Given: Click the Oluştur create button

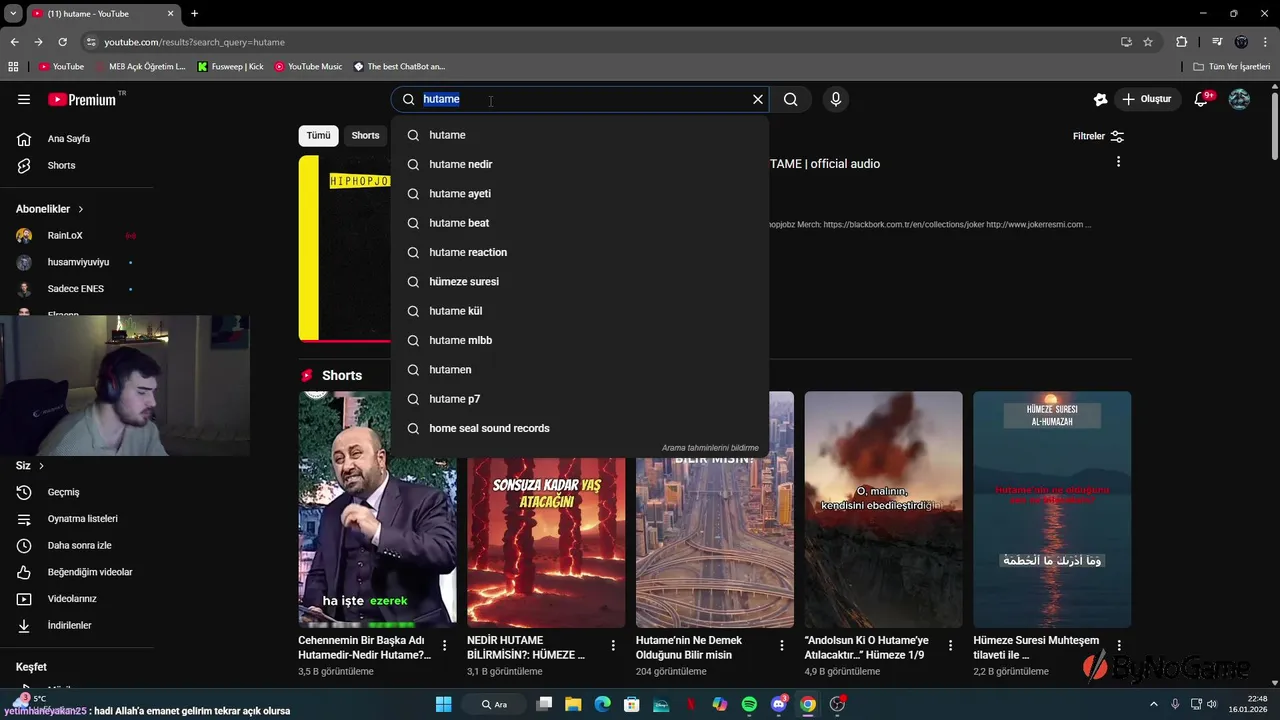Looking at the screenshot, I should point(1147,99).
